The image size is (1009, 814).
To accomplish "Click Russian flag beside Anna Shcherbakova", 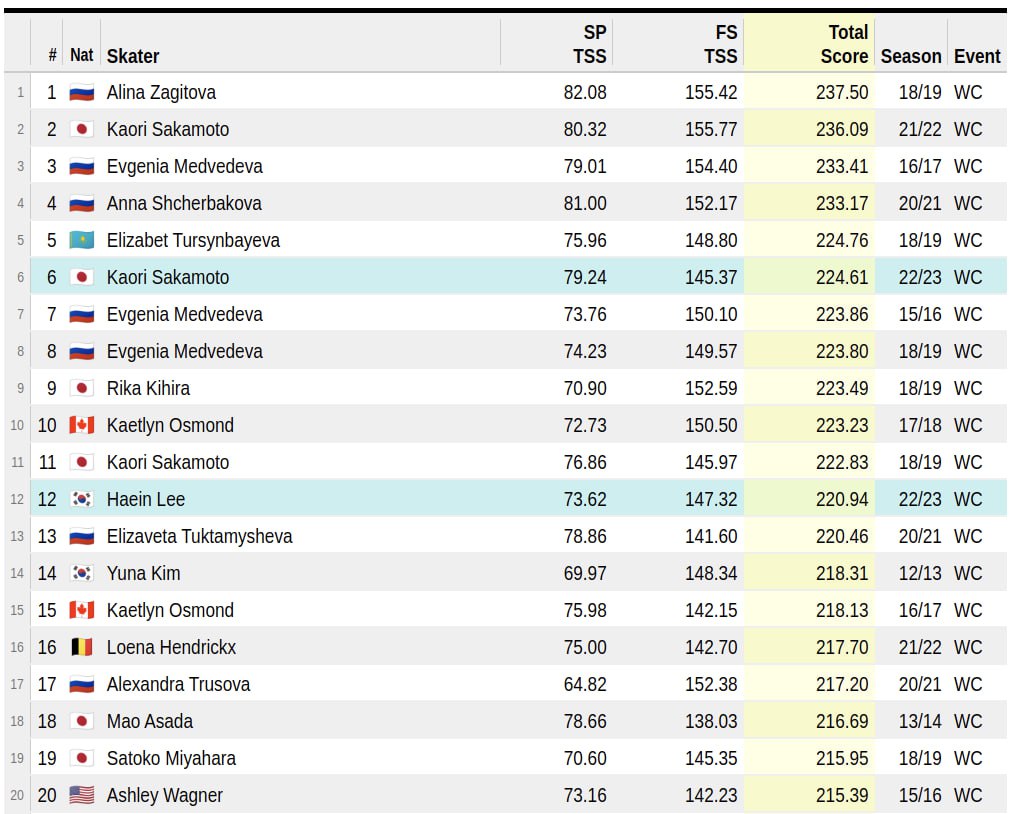I will [81, 203].
